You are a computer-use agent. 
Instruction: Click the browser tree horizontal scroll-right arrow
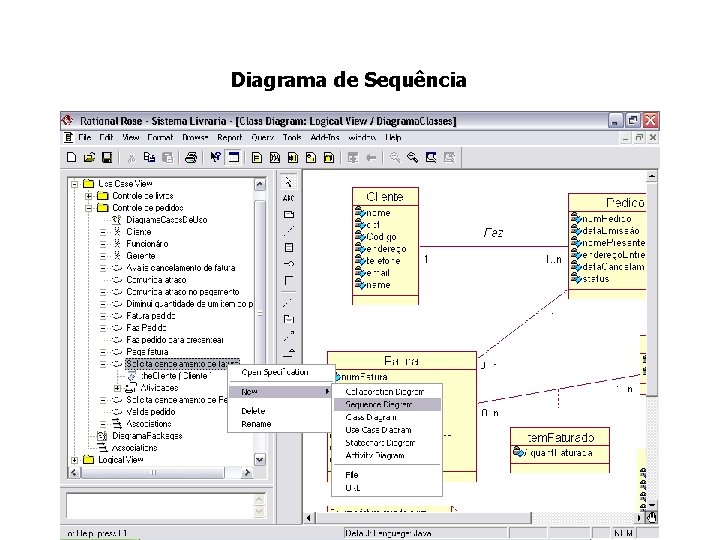point(247,472)
